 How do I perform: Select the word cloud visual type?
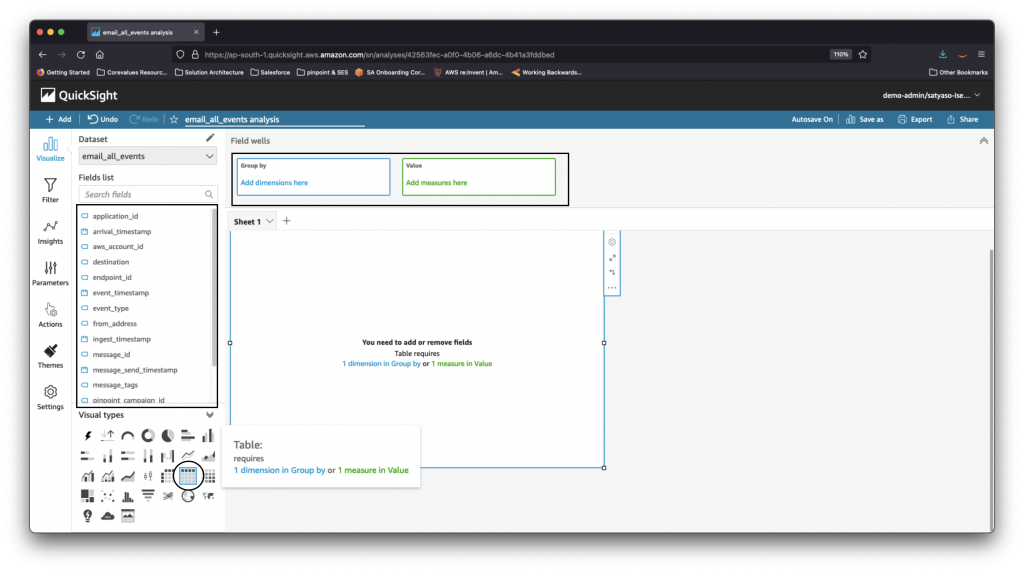(108, 516)
